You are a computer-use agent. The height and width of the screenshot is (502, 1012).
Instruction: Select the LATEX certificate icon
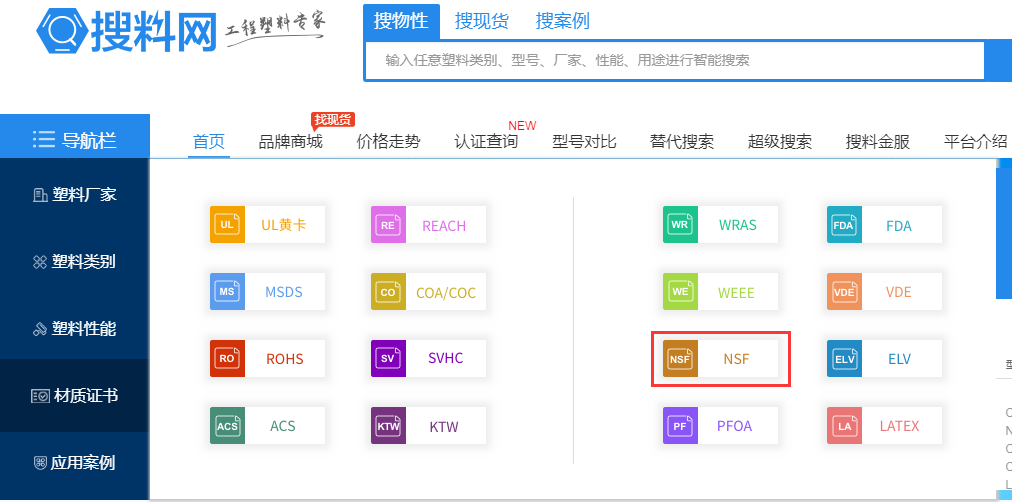click(843, 425)
